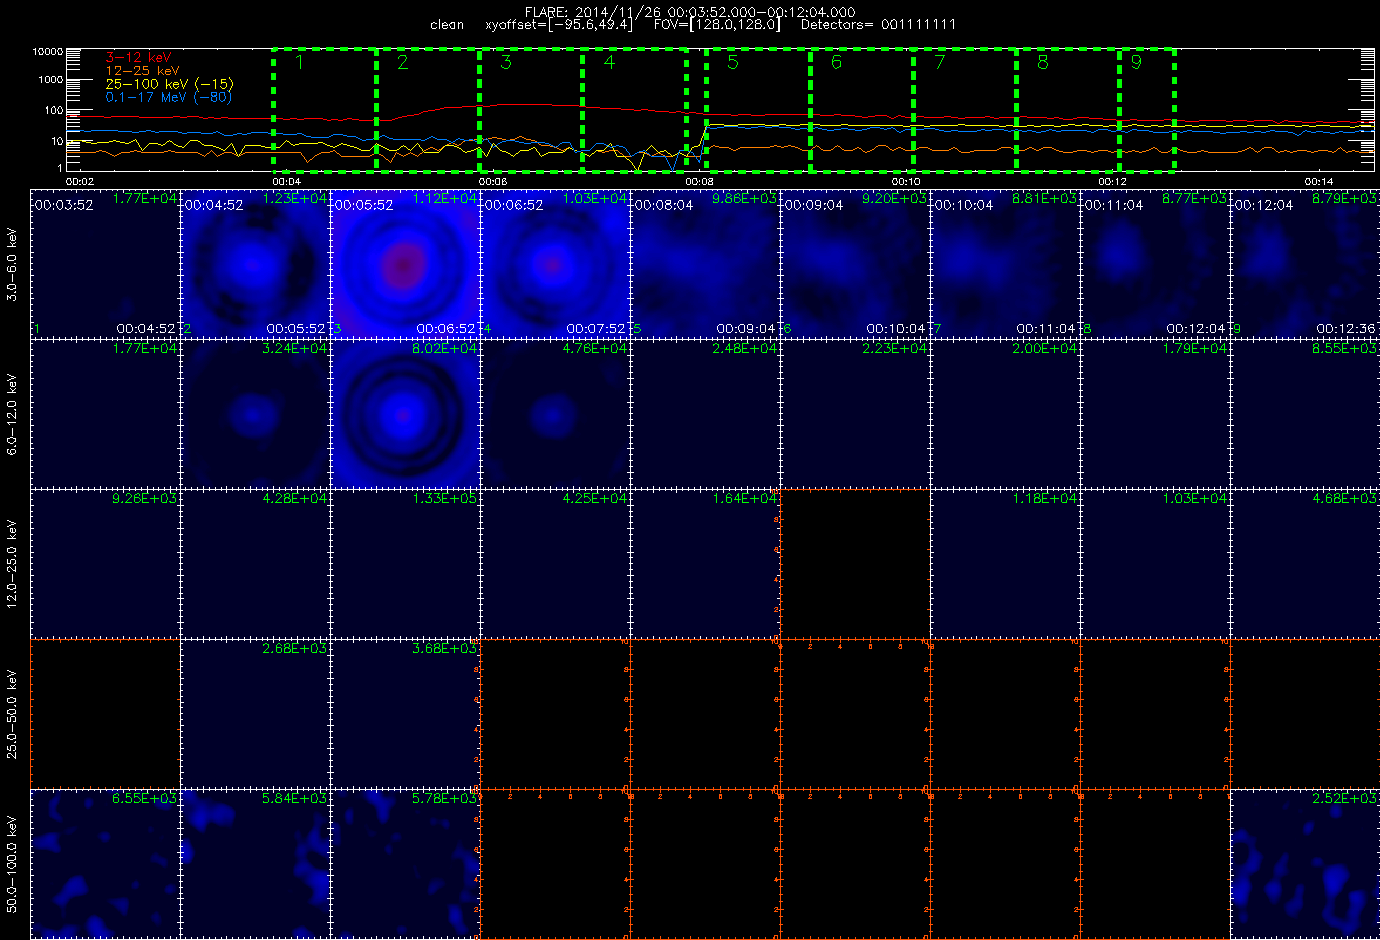
Task: Select the 50.0-100.0 keV image labeled 6.55E+03
Action: (x=105, y=864)
